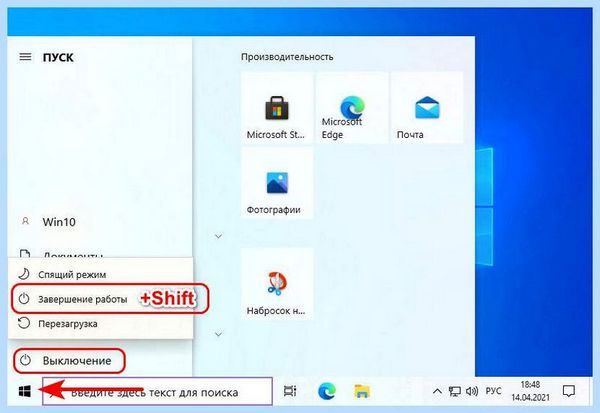Screen dimensions: 600x413
Task: Launch Edge from the taskbar
Action: pos(326,391)
